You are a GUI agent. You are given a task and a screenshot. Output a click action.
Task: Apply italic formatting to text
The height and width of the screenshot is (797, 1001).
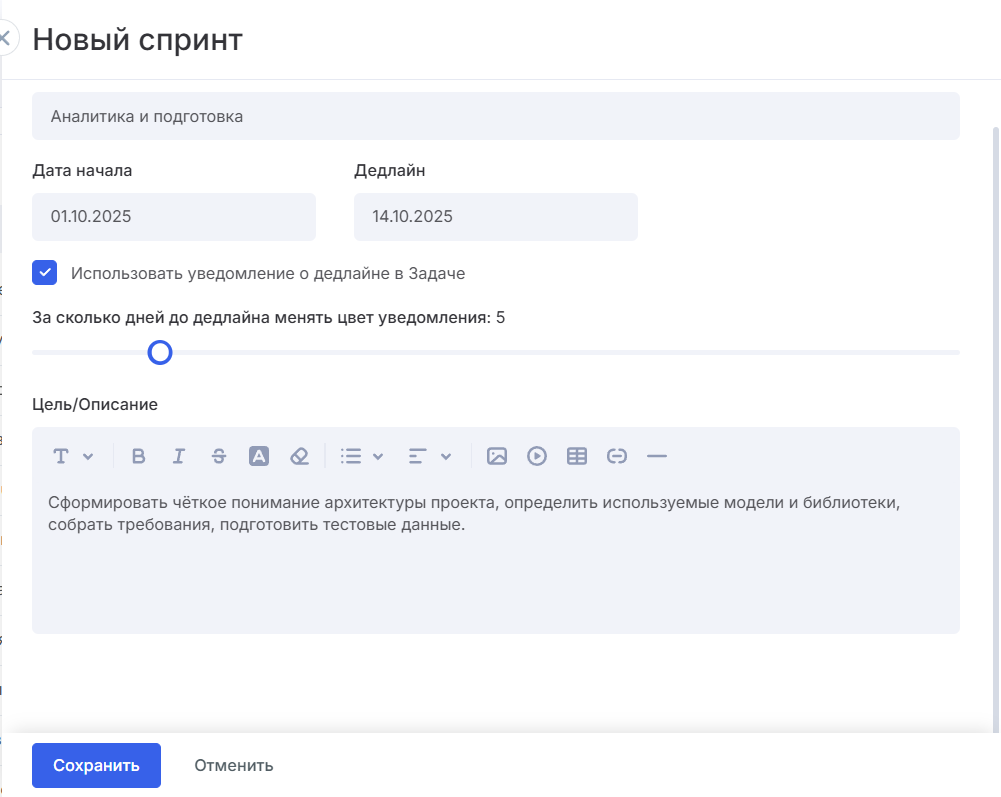coord(179,456)
